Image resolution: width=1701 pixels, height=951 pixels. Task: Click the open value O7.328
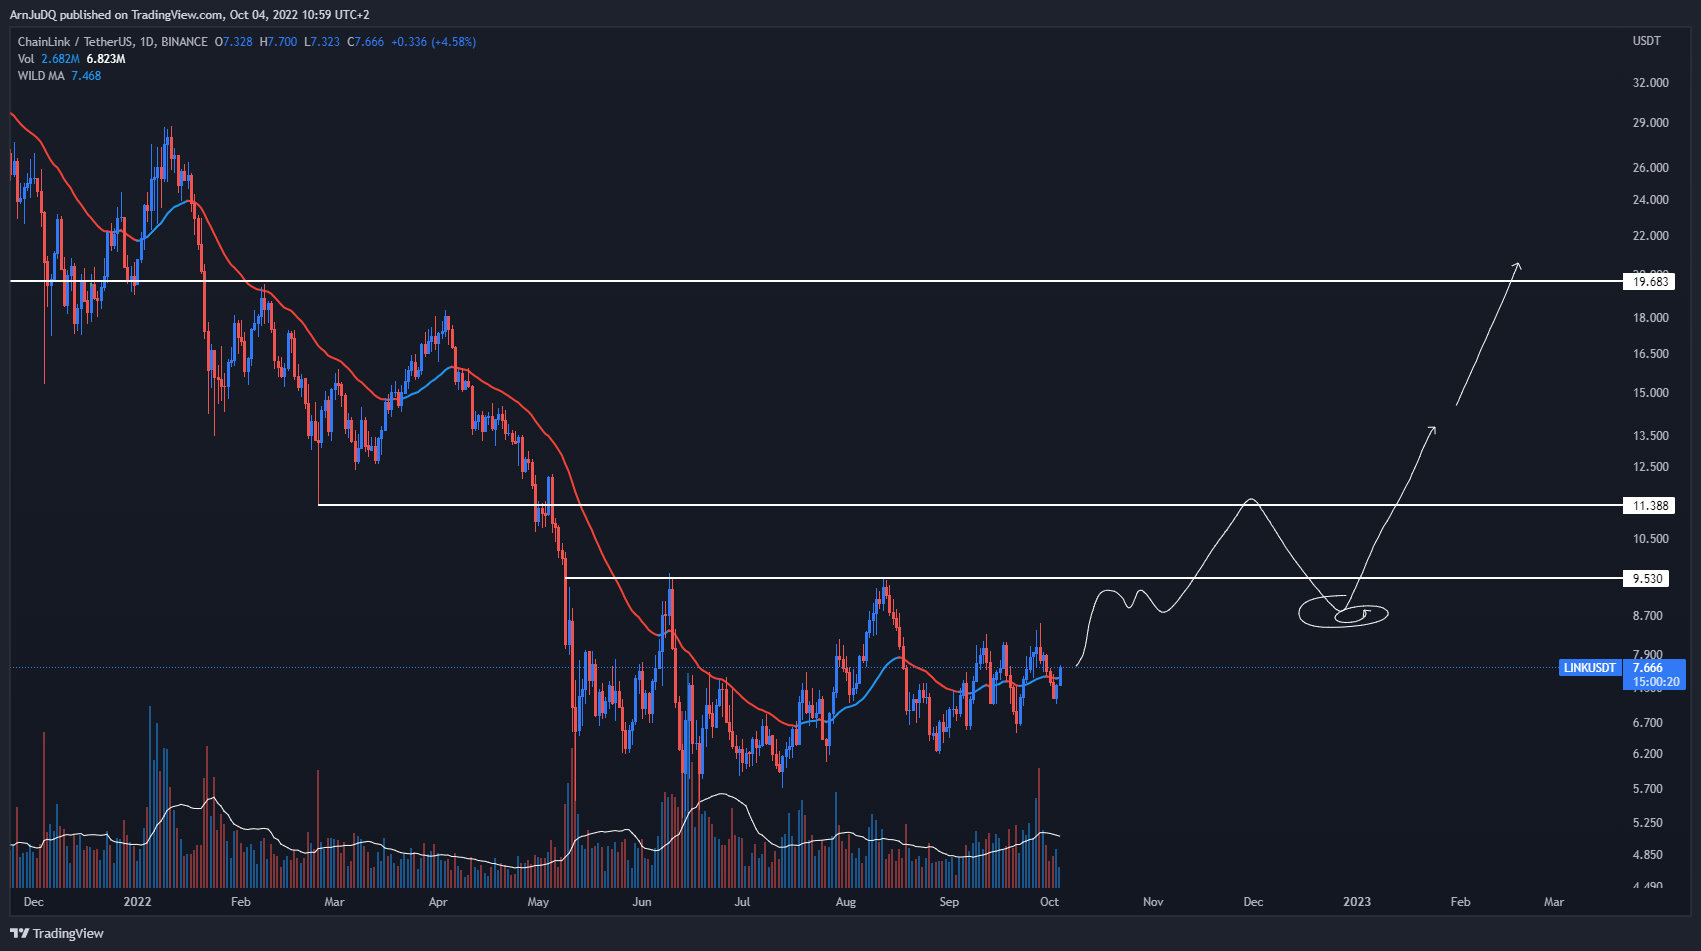click(x=234, y=42)
